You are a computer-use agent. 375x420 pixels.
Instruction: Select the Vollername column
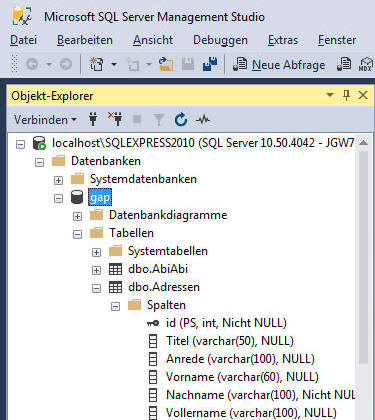pos(251,413)
